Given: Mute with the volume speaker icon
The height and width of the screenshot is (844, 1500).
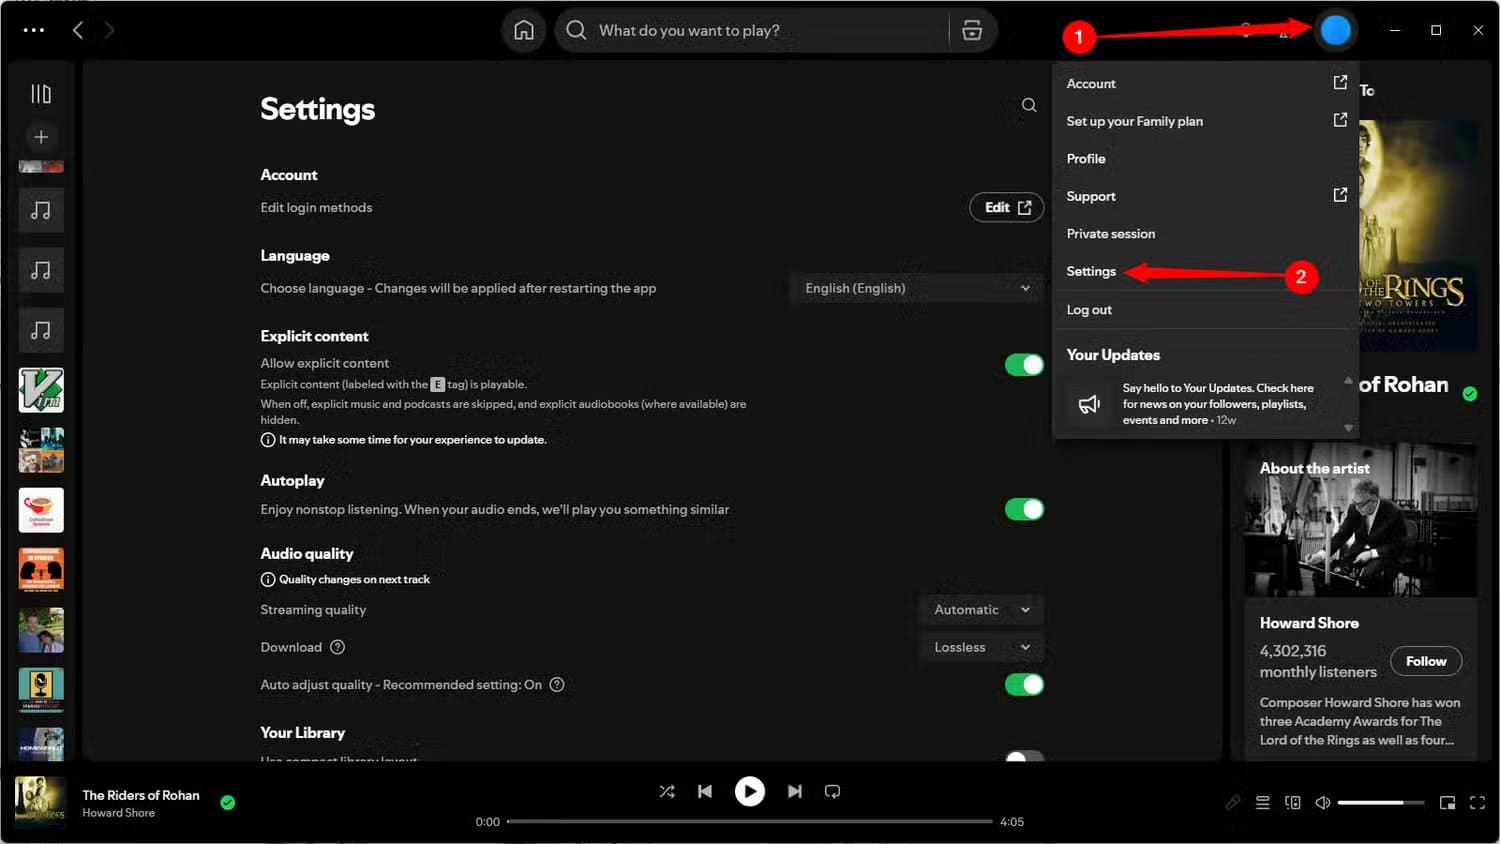Looking at the screenshot, I should click(x=1323, y=802).
